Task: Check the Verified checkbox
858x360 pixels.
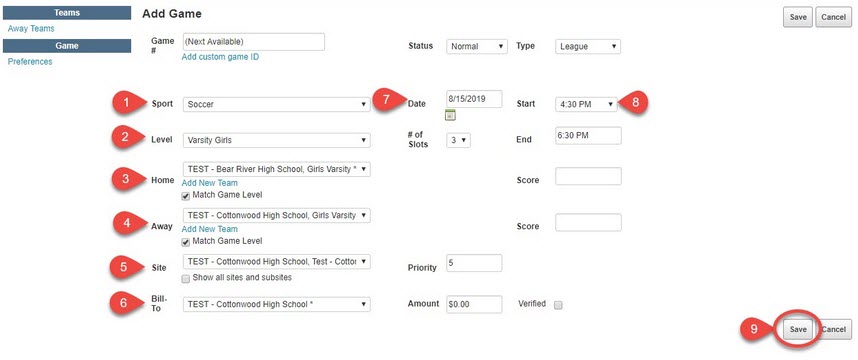Action: 558,305
